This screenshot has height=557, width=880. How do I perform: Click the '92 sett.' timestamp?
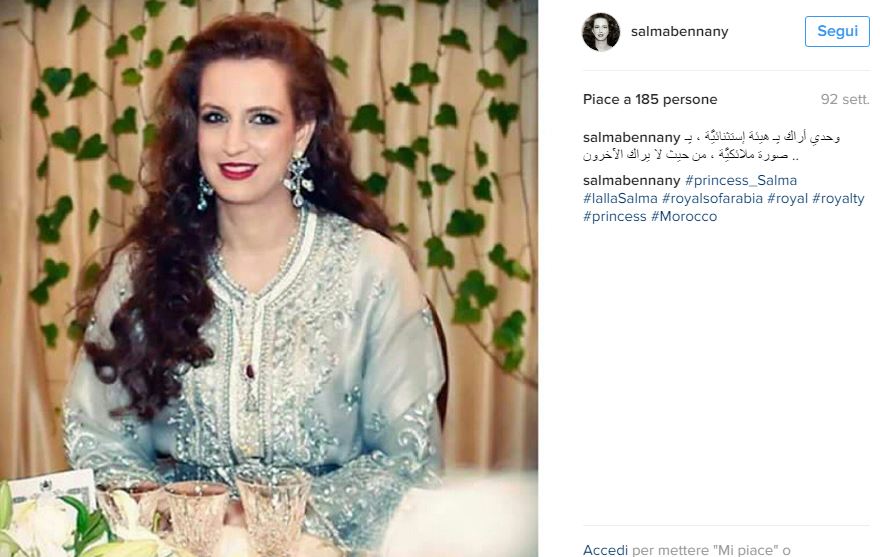pos(845,99)
